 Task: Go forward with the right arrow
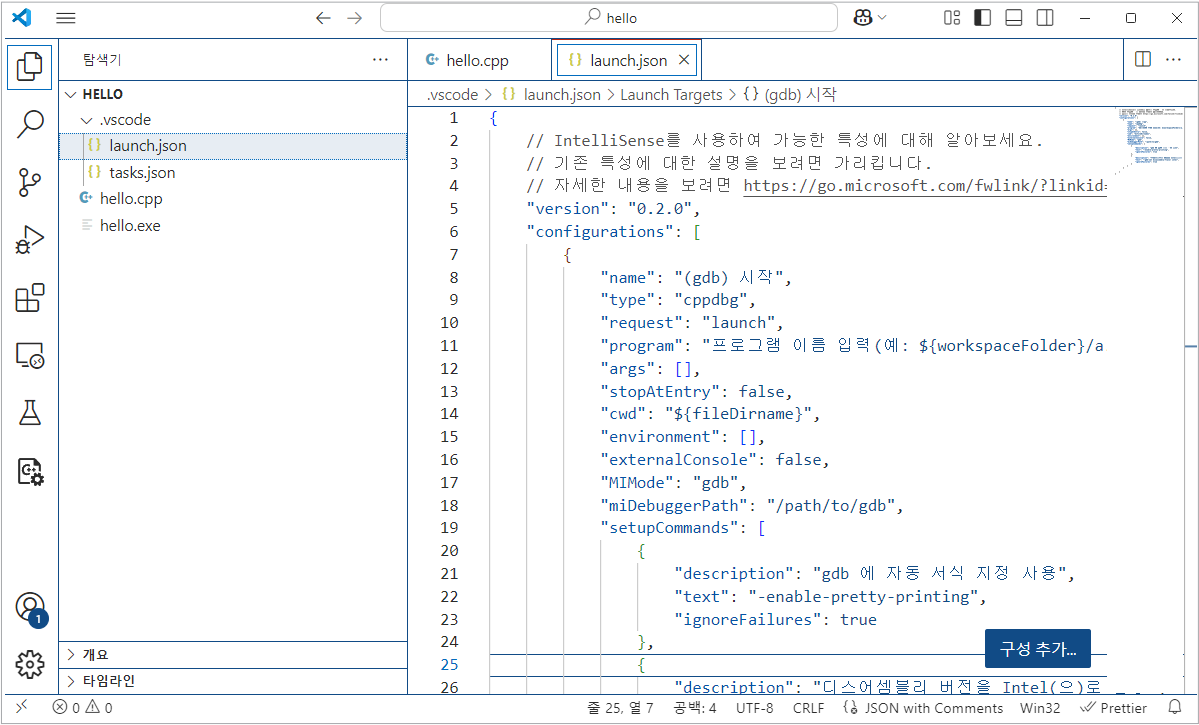click(355, 18)
